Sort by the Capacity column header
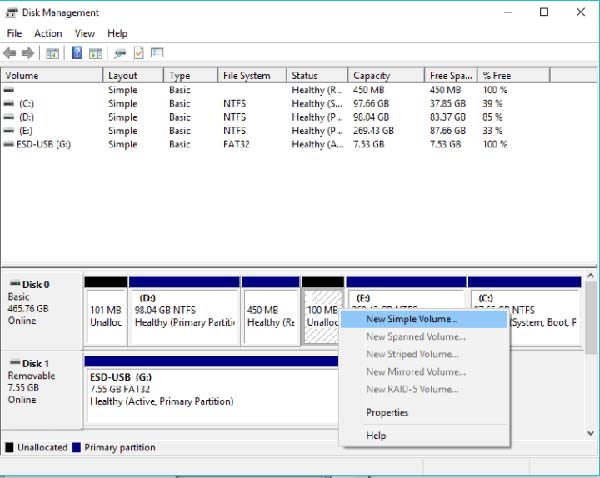 [372, 76]
